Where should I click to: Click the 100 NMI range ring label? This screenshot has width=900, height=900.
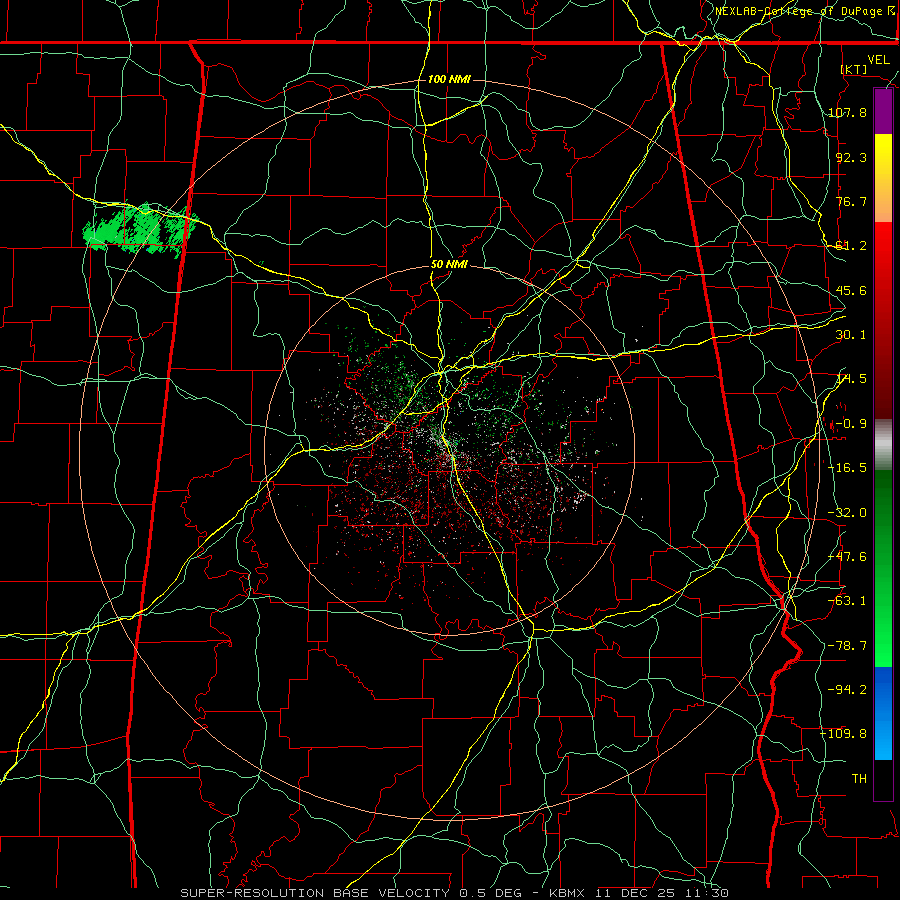pyautogui.click(x=449, y=79)
